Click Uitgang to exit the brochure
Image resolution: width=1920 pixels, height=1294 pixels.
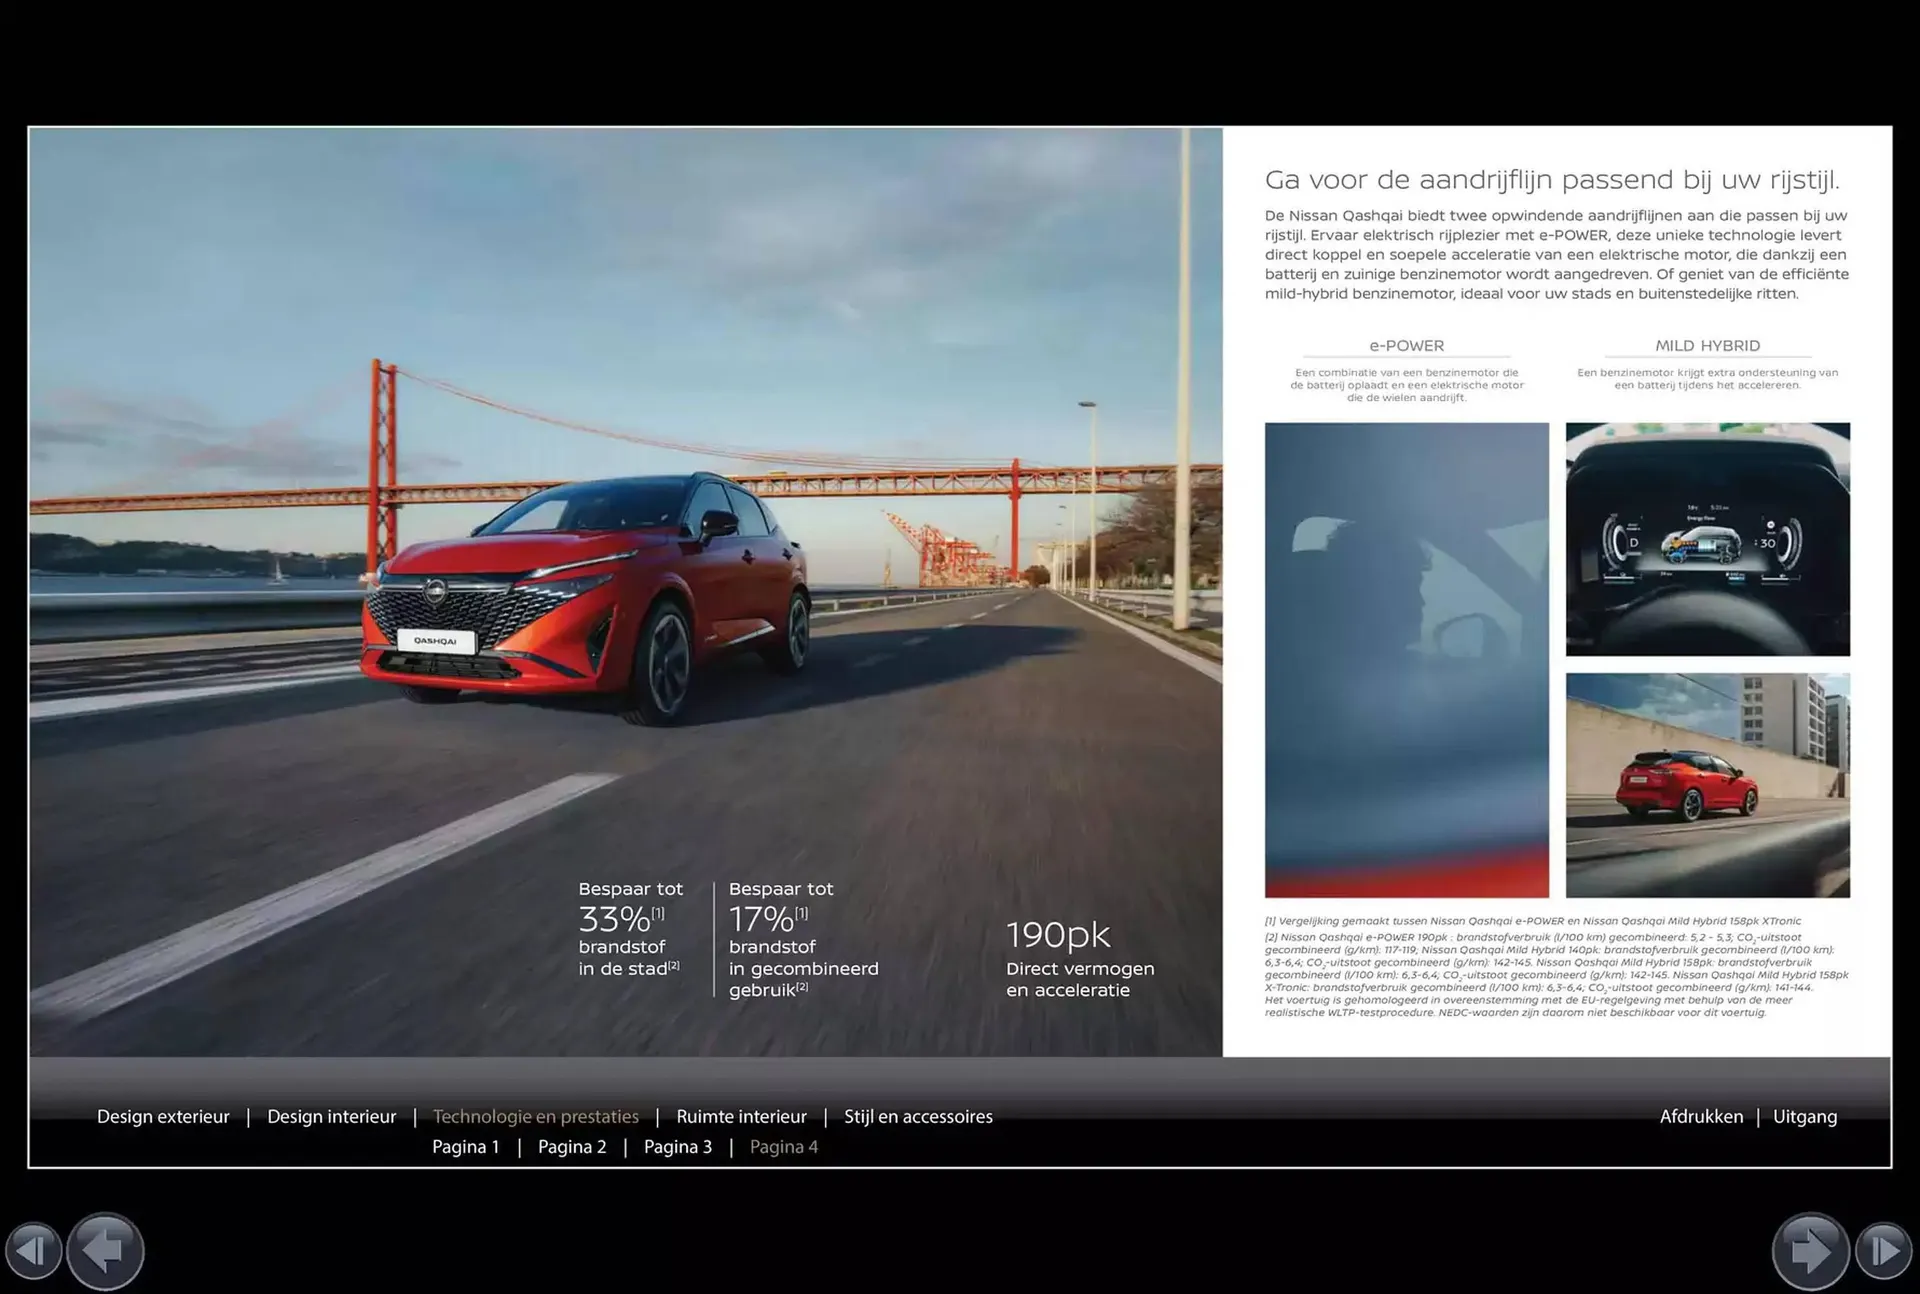(x=1805, y=1116)
